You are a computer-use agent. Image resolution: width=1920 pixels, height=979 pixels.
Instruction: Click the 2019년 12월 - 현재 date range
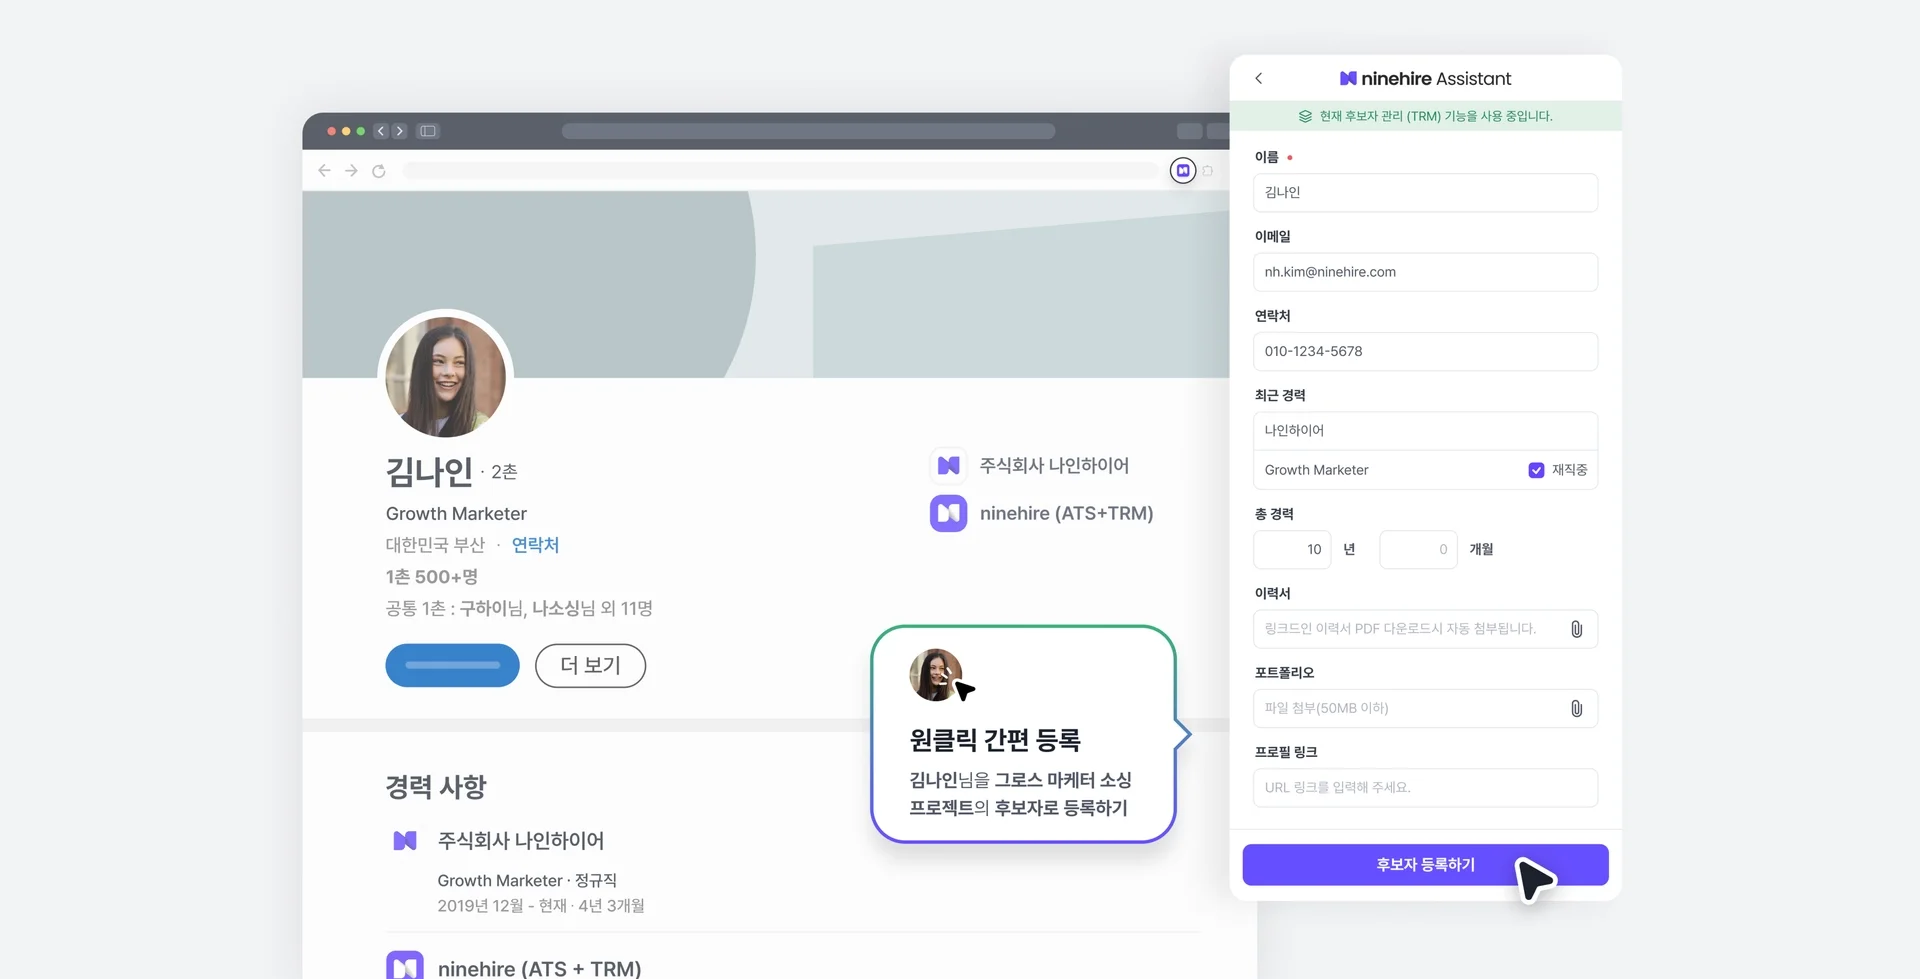tap(541, 906)
